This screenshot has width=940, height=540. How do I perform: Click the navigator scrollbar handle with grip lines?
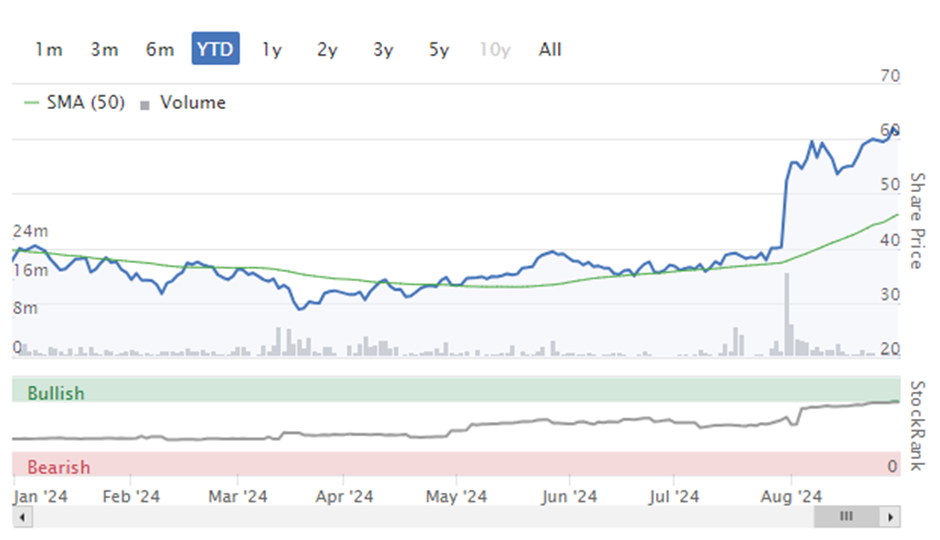(846, 517)
